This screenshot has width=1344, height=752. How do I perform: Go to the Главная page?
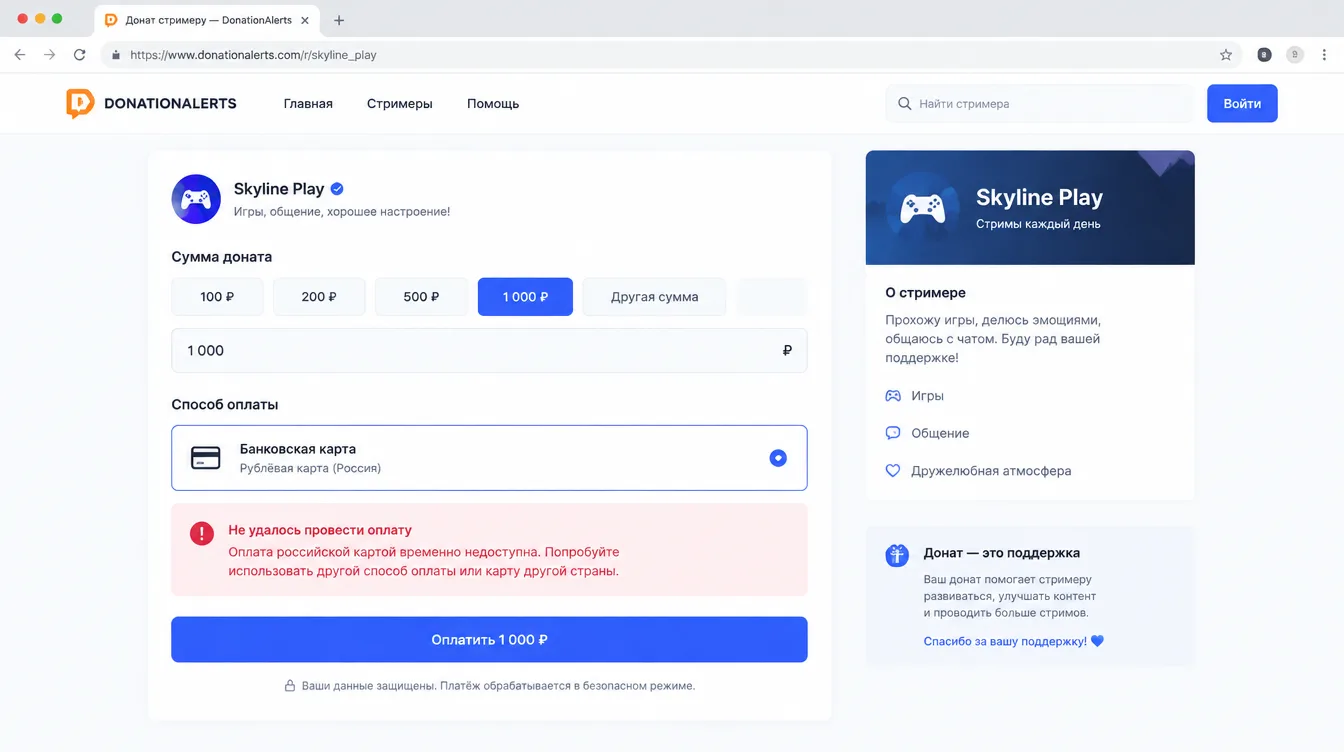tap(308, 103)
